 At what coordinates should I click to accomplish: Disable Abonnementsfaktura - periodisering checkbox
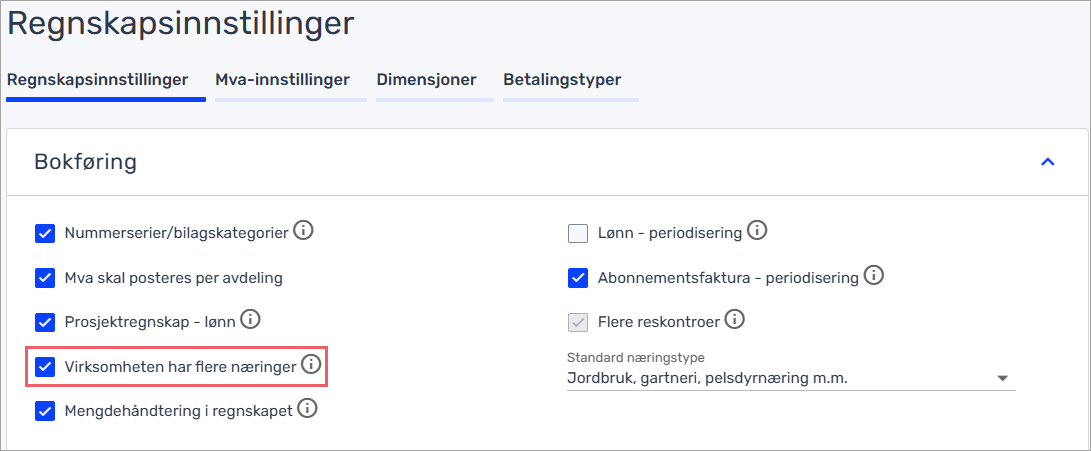pyautogui.click(x=578, y=278)
